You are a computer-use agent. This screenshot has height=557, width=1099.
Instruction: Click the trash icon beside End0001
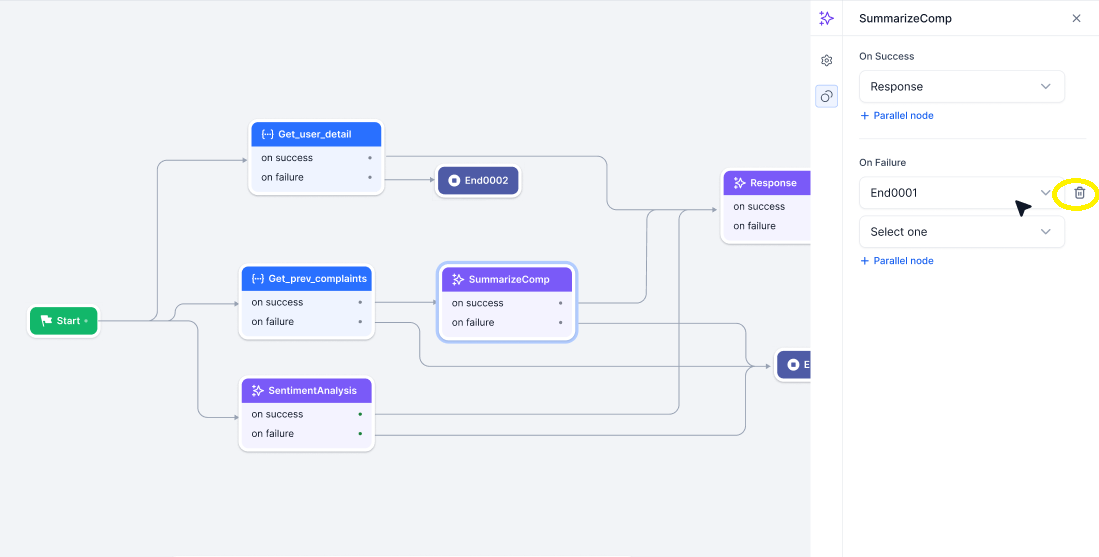pyautogui.click(x=1079, y=193)
